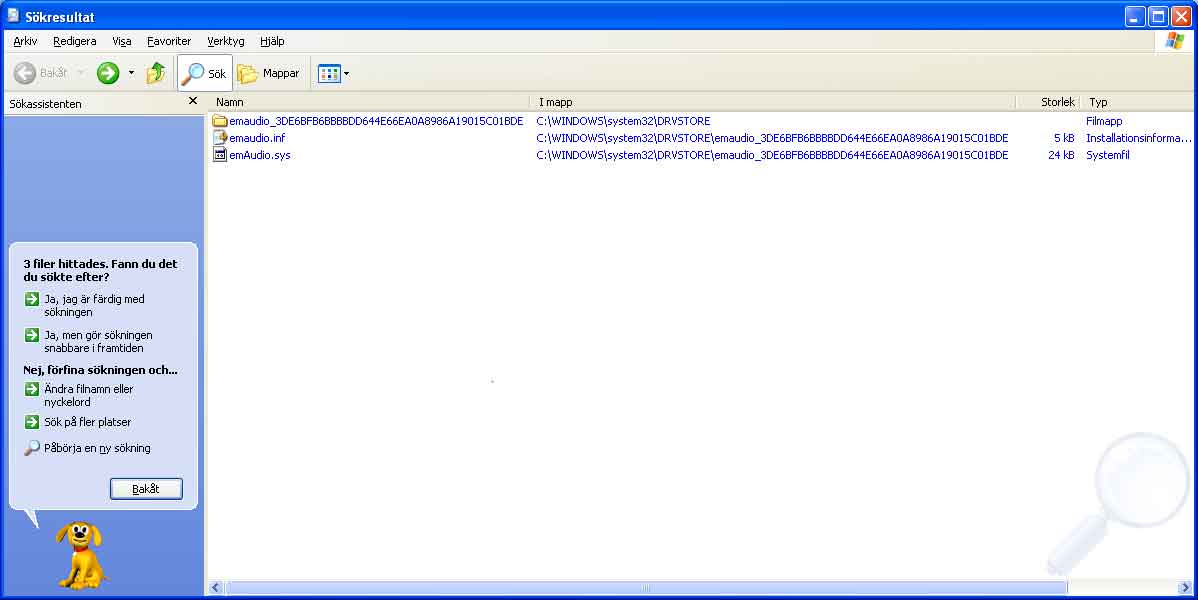Image resolution: width=1198 pixels, height=600 pixels.
Task: Open the Forward history dropdown arrow
Action: (131, 73)
